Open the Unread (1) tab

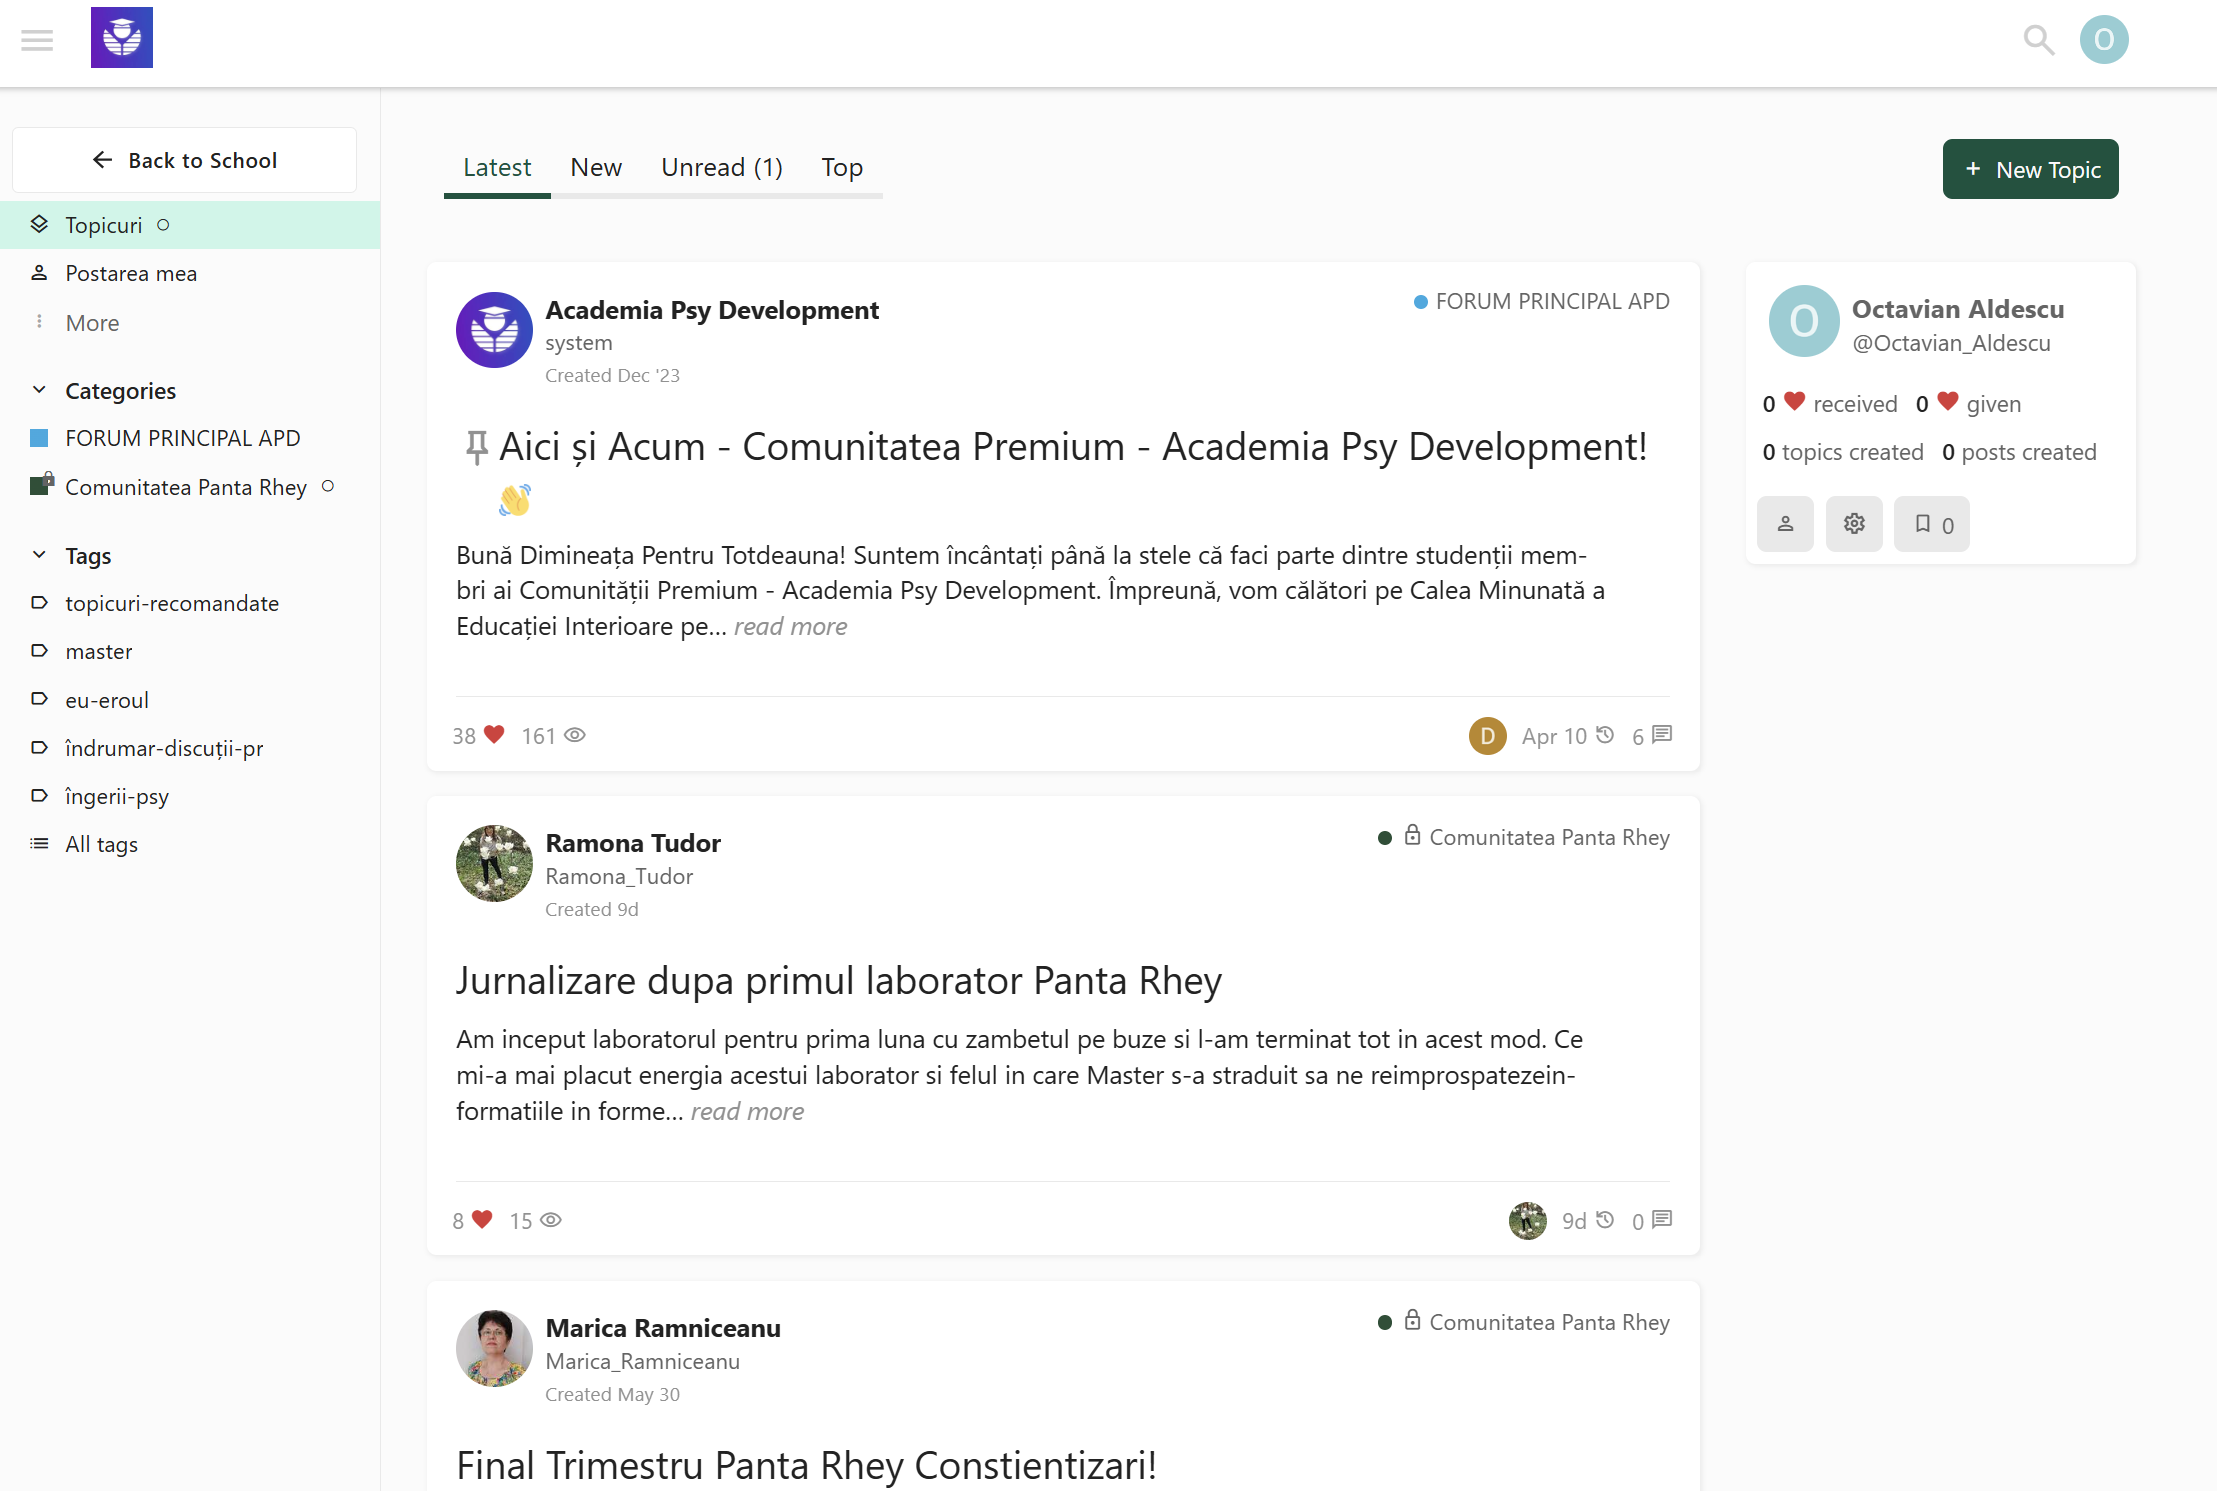coord(722,168)
